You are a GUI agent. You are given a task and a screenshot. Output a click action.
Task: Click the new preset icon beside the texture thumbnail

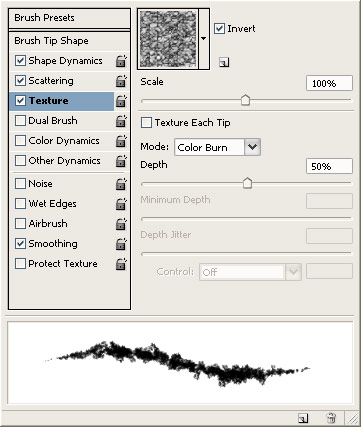coord(224,62)
